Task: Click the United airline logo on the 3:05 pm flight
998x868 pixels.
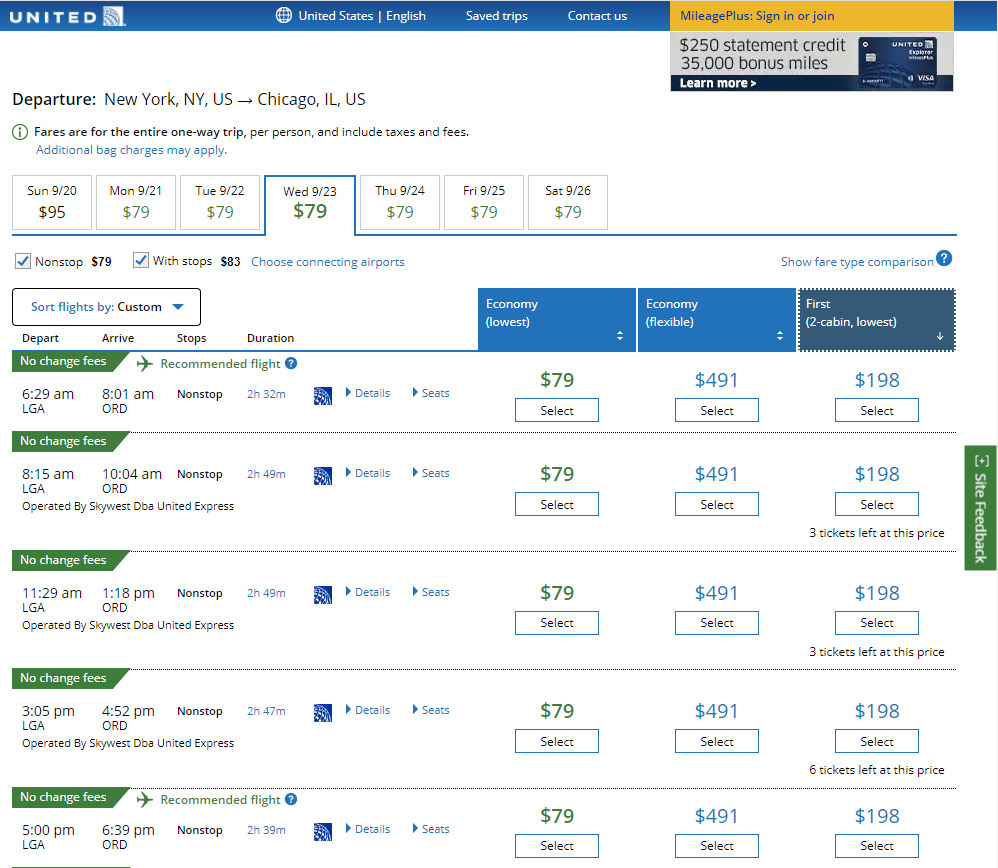Action: point(323,713)
